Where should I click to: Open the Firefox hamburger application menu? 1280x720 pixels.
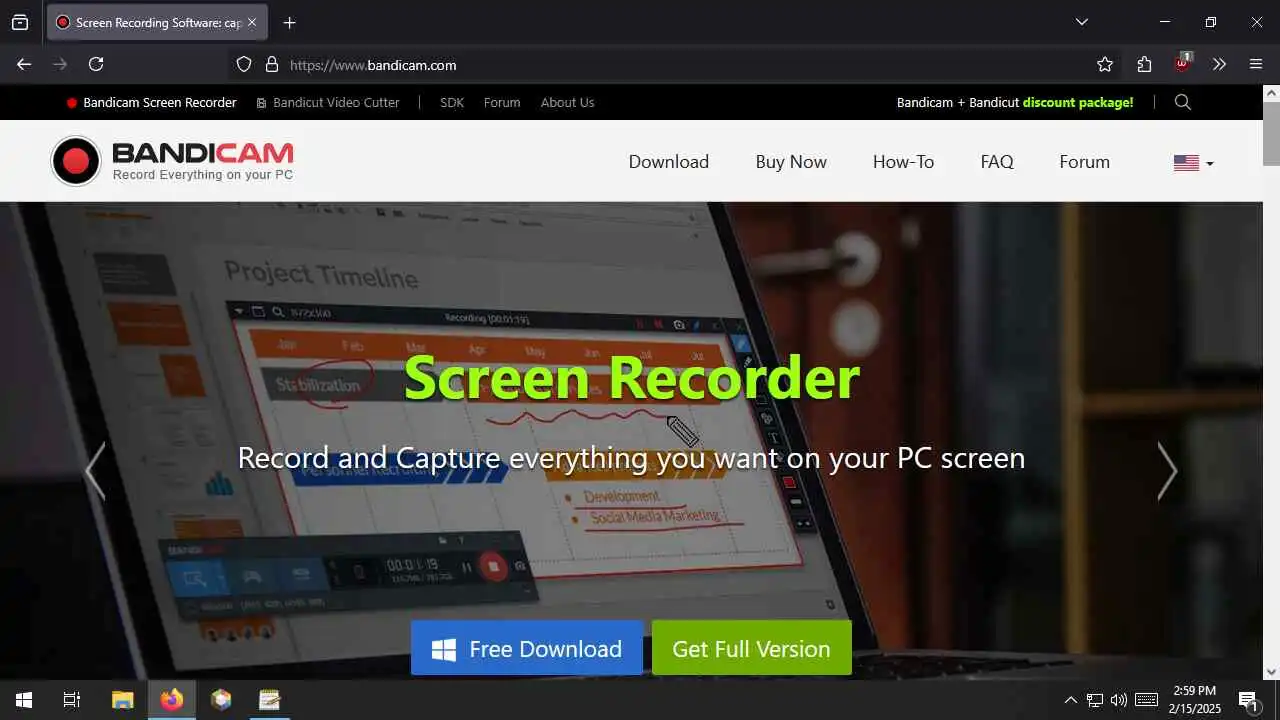tap(1256, 64)
